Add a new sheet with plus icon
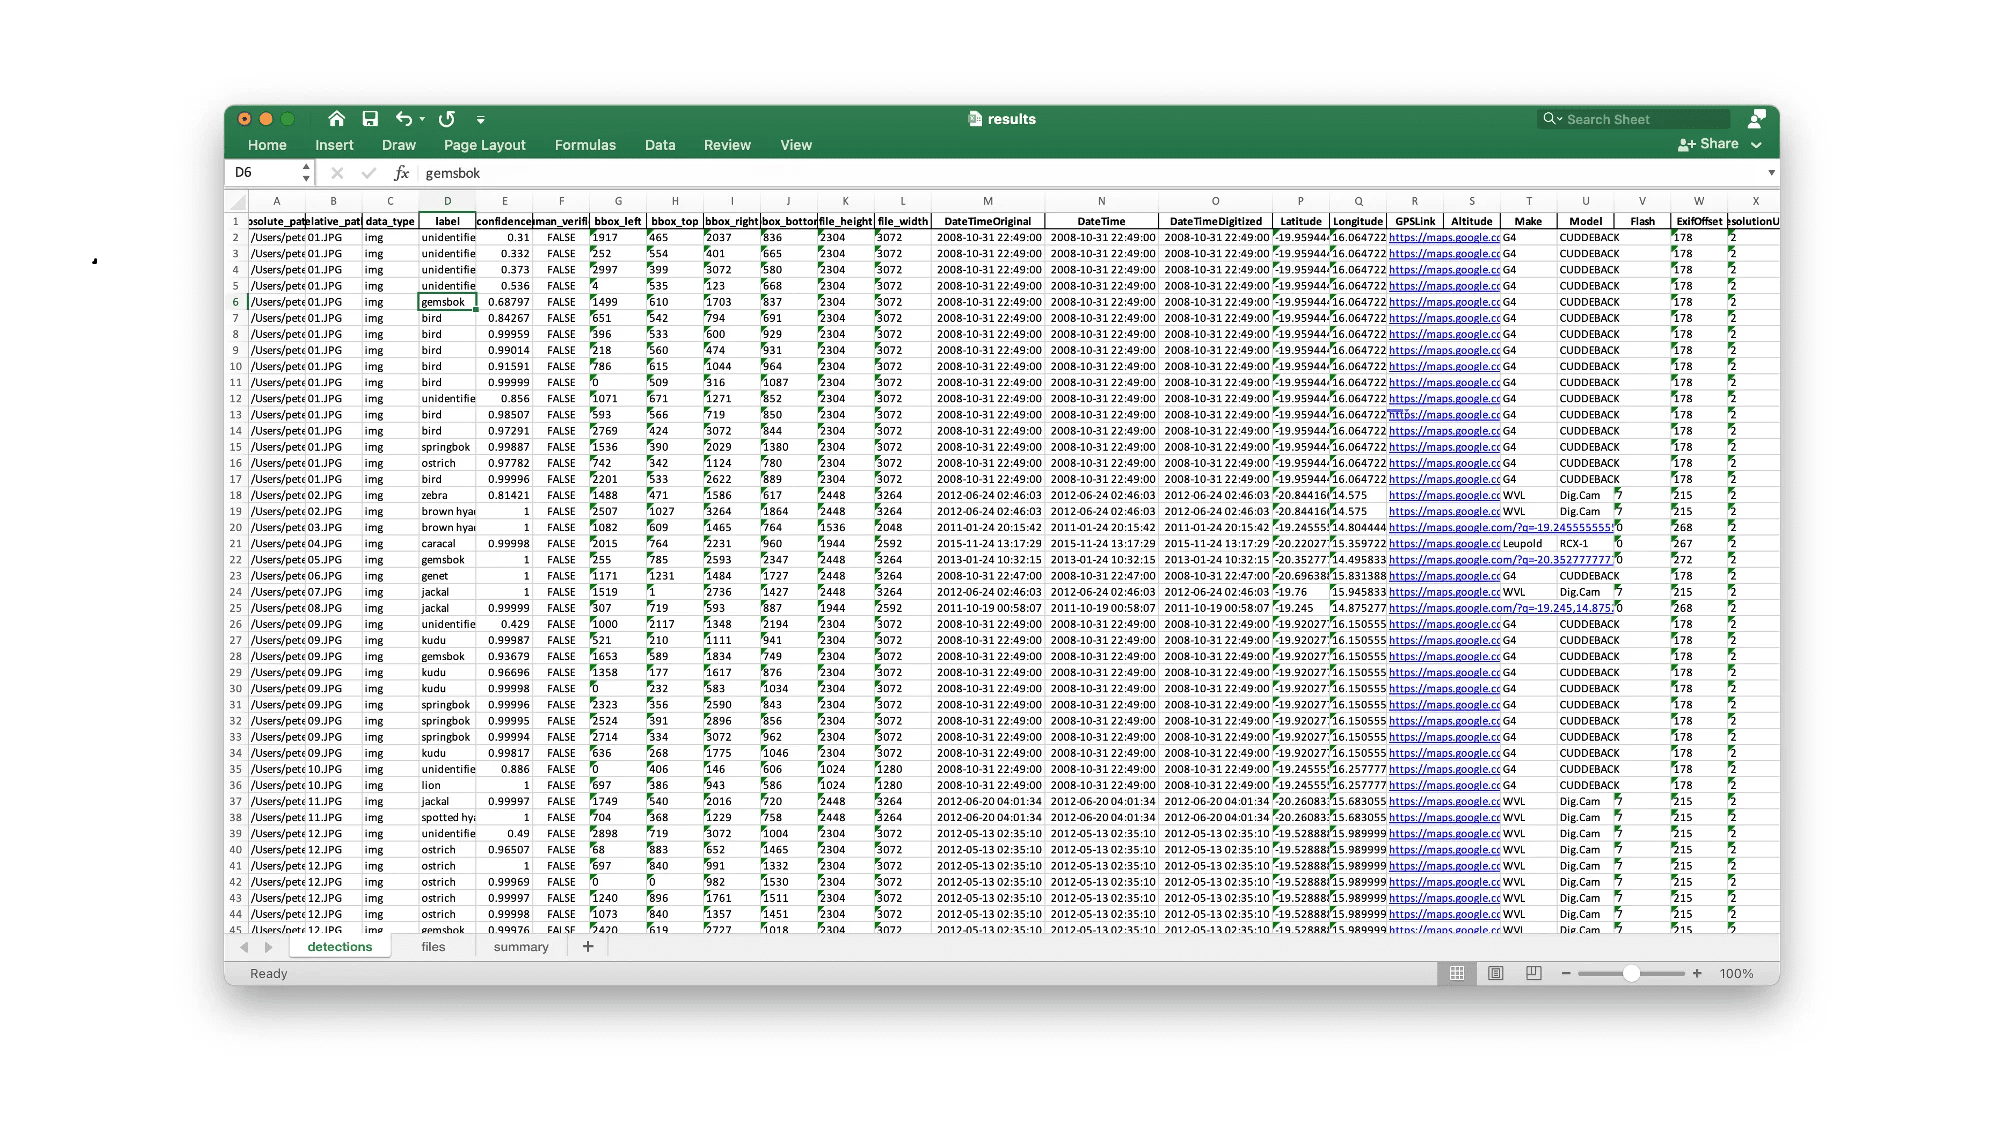The image size is (2004, 1129). [x=588, y=947]
